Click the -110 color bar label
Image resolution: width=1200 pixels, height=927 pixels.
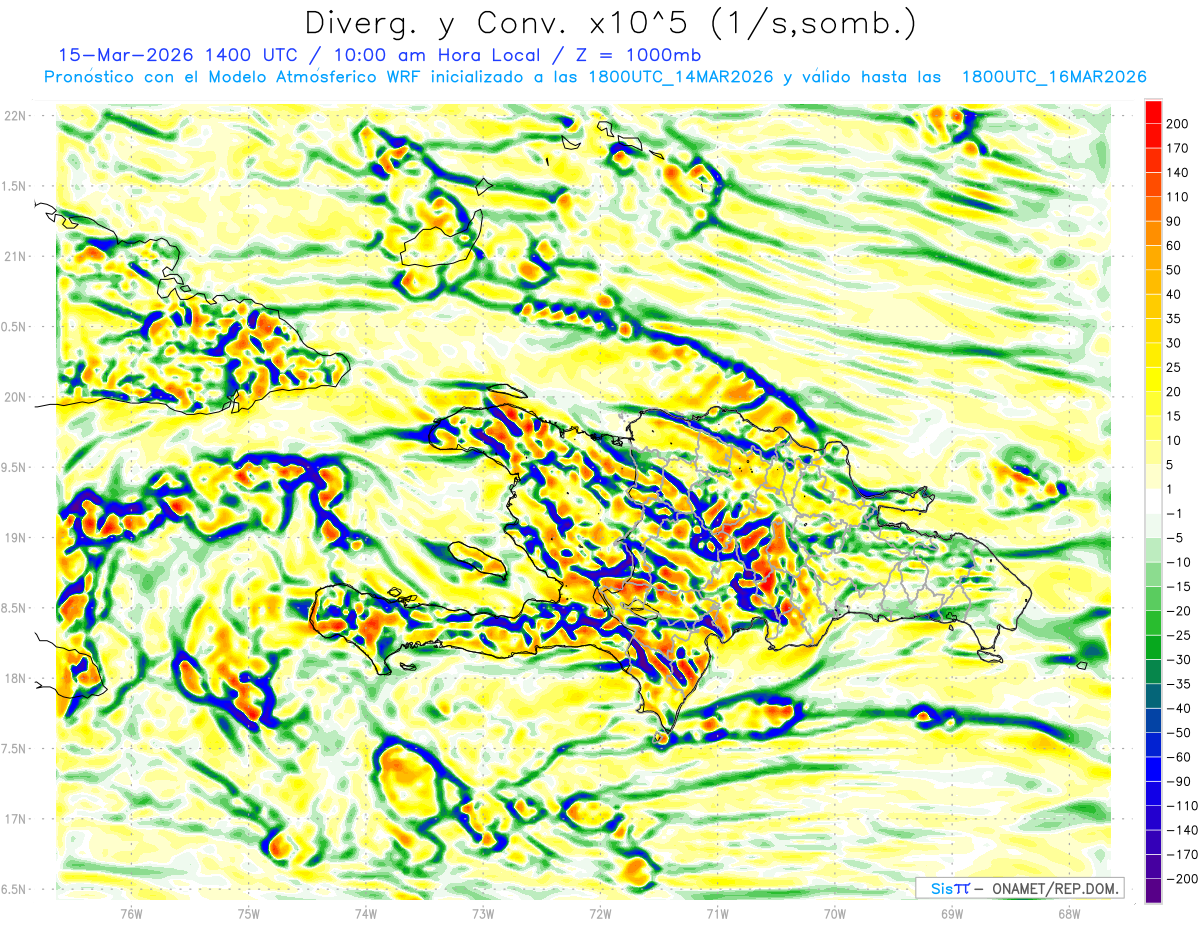[x=1184, y=805]
